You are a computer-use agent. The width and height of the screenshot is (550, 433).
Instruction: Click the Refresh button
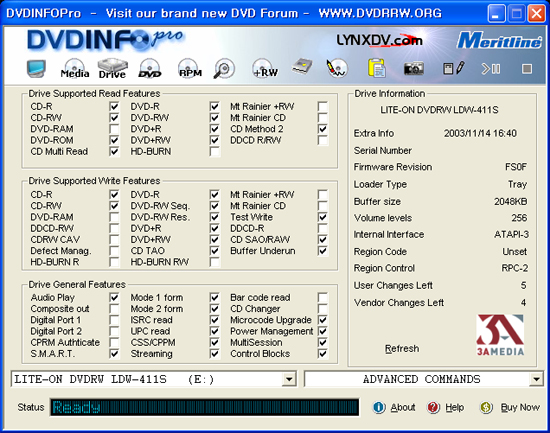click(x=402, y=348)
